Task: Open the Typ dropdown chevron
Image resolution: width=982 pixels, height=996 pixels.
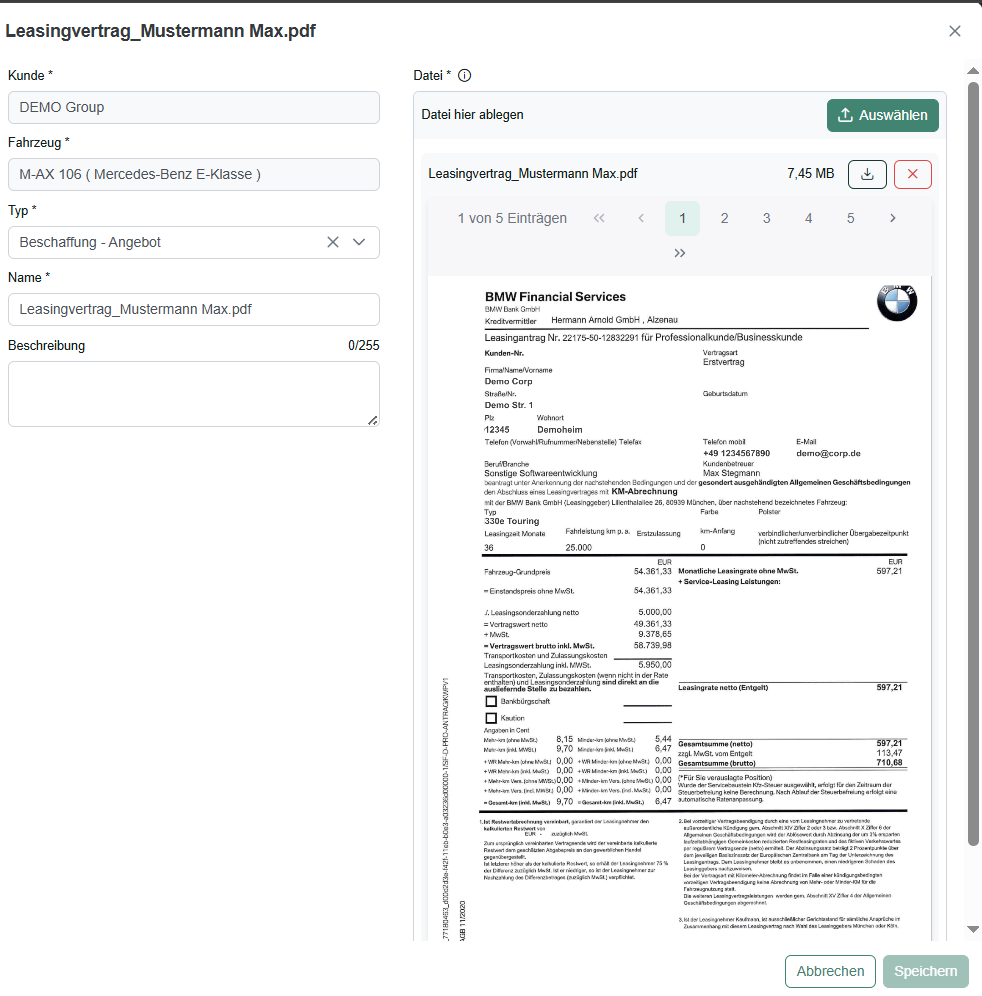Action: click(359, 242)
